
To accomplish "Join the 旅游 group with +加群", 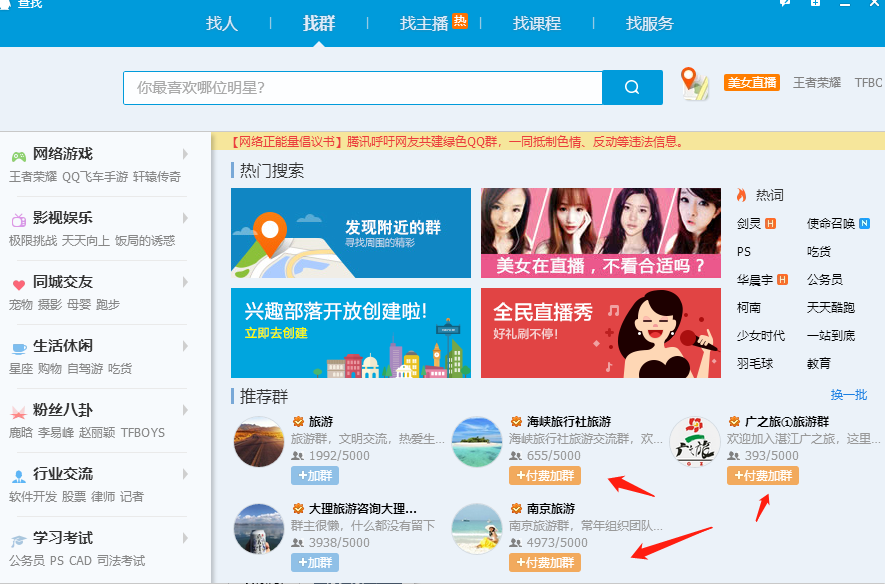I will (315, 476).
